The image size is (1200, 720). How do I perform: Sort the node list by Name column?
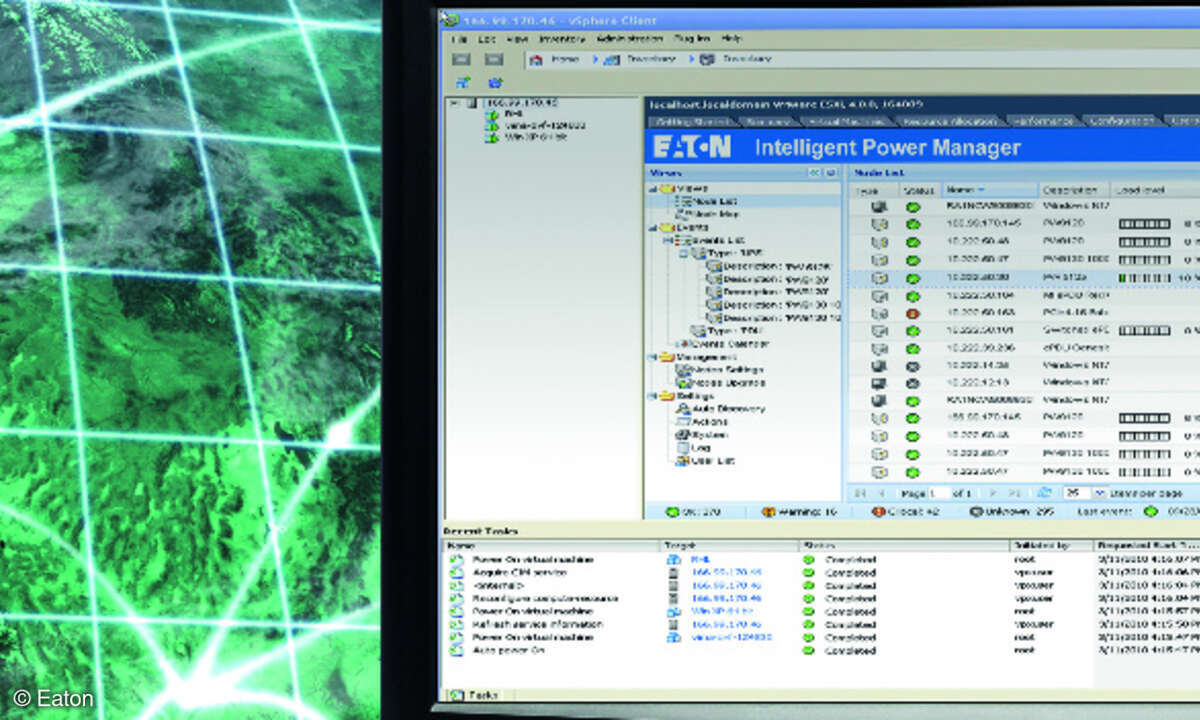click(x=989, y=189)
